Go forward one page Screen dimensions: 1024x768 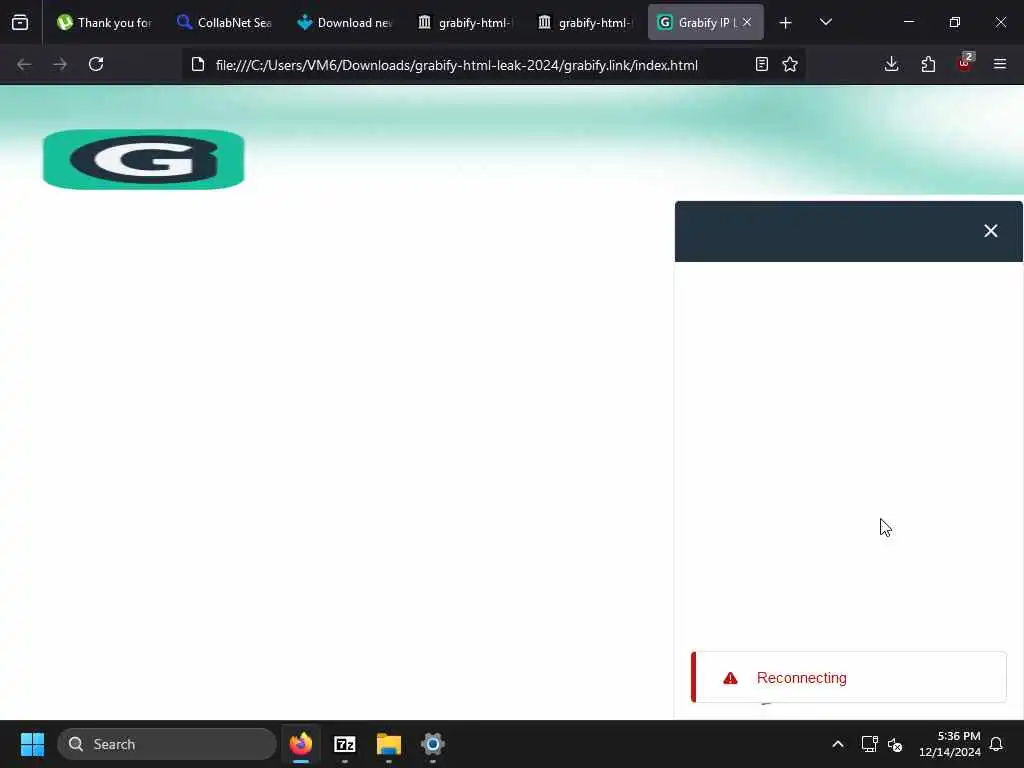click(60, 65)
